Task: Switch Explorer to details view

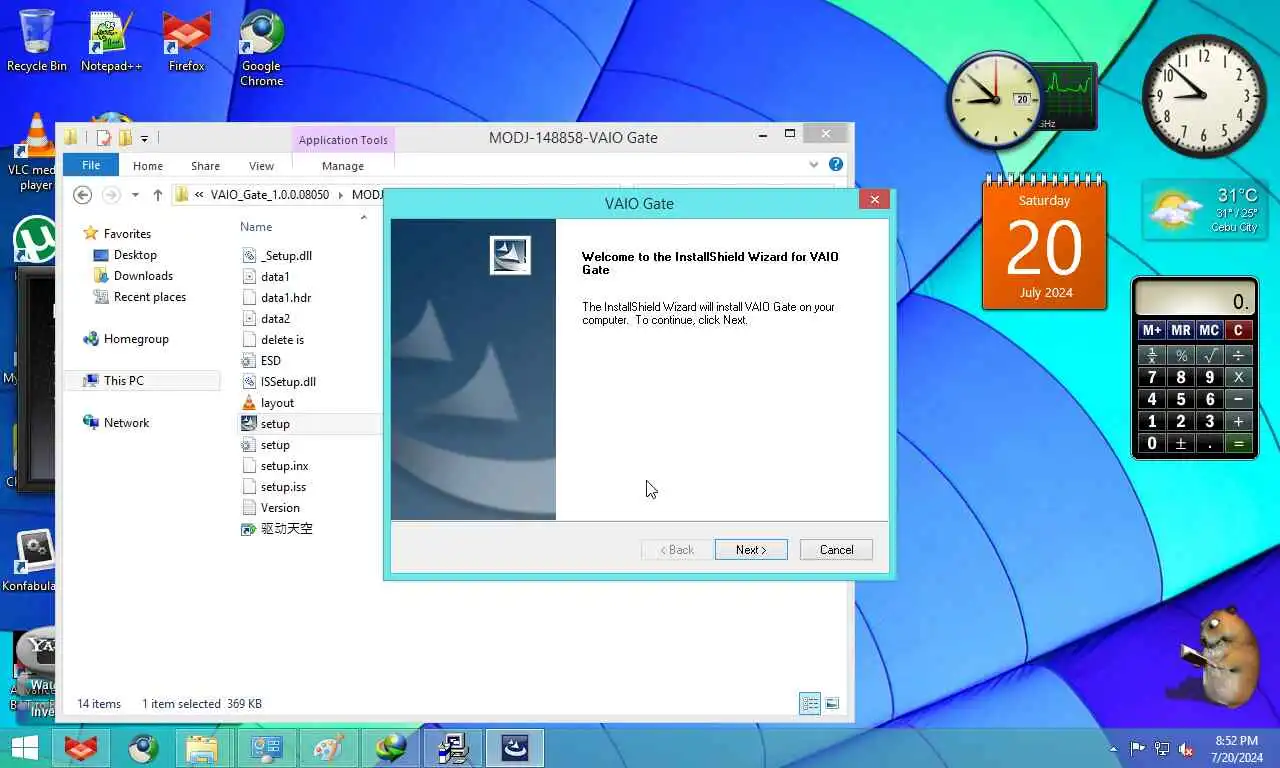Action: click(810, 704)
